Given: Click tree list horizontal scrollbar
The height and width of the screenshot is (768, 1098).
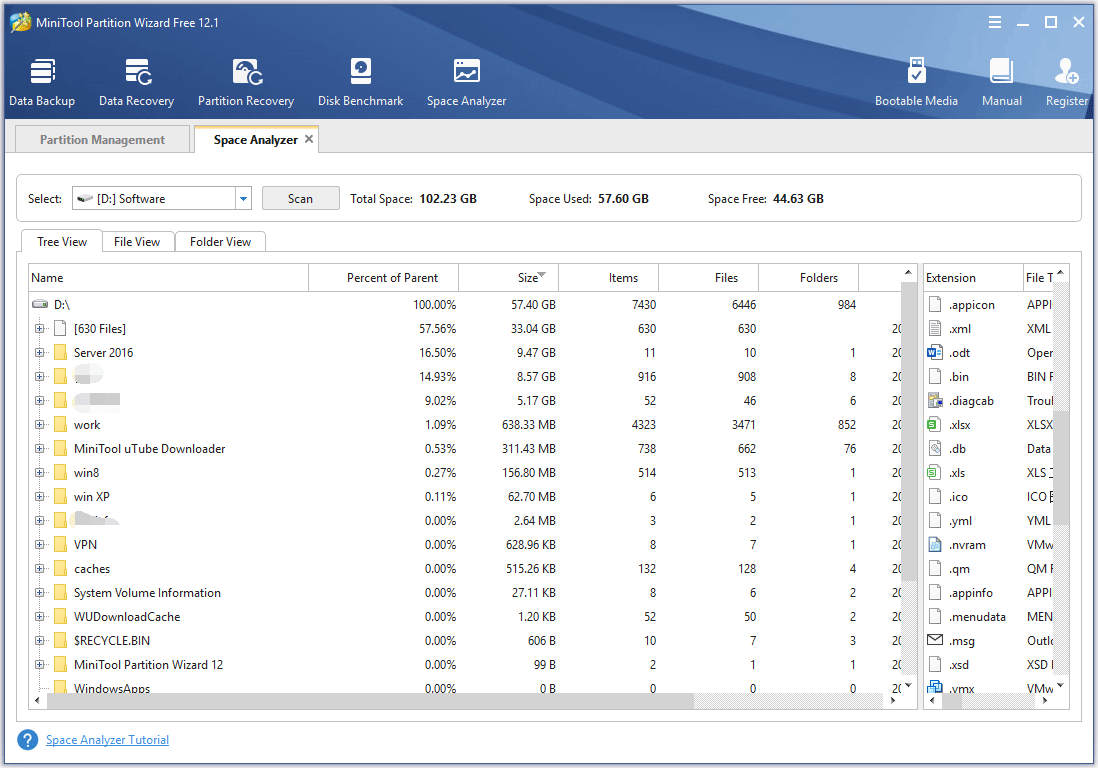Looking at the screenshot, I should pyautogui.click(x=370, y=701).
